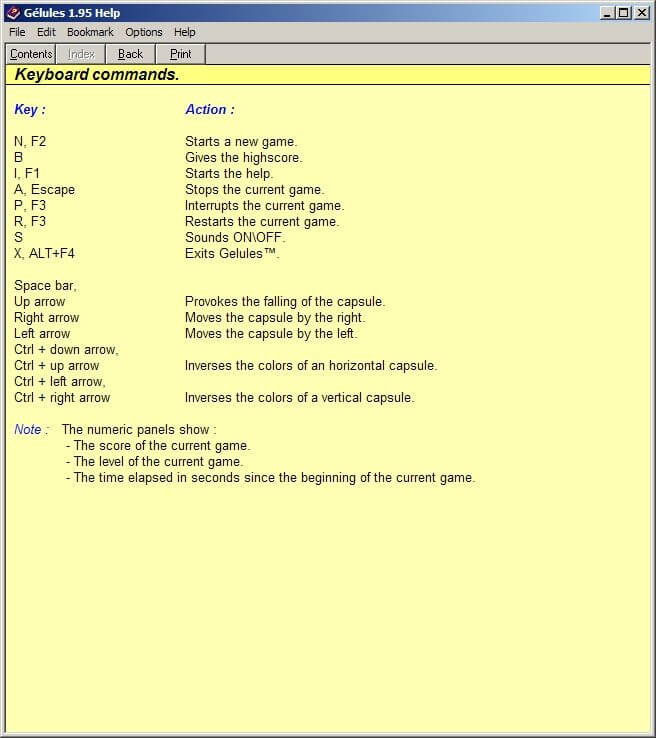Click the 'Ctrl + left arrow,' entry
Viewport: 656px width, 738px height.
coord(60,381)
